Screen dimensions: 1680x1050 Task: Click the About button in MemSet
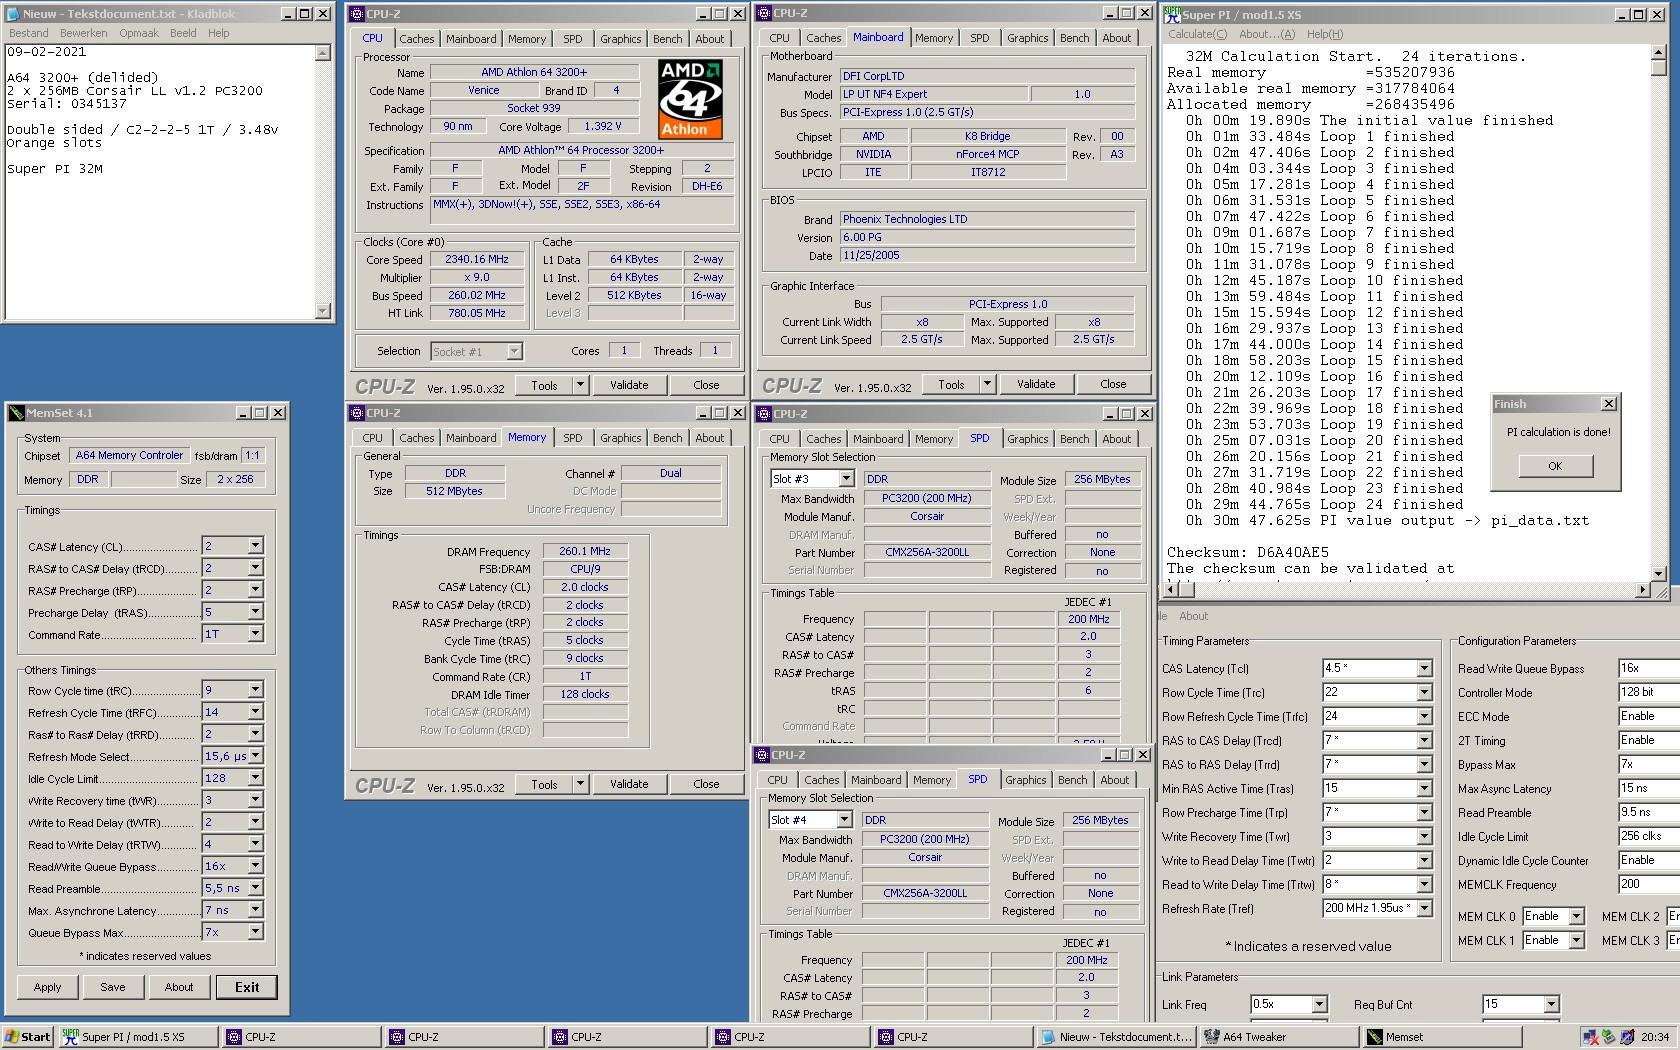pos(179,987)
